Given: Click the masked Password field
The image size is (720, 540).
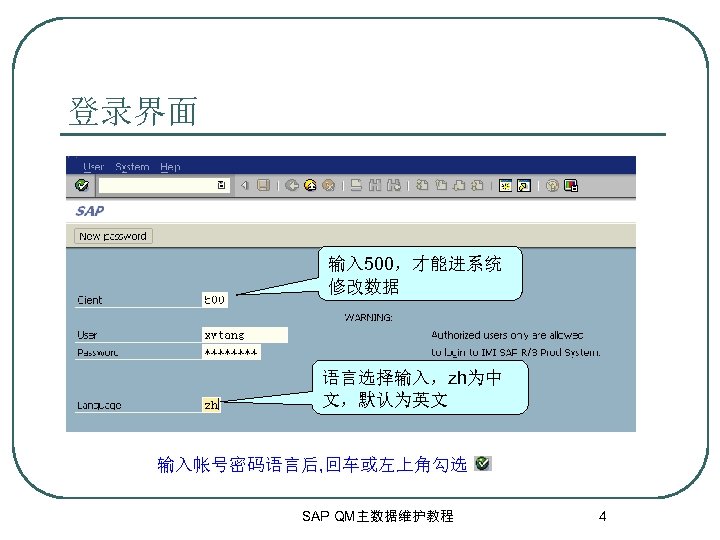Looking at the screenshot, I should coord(231,352).
